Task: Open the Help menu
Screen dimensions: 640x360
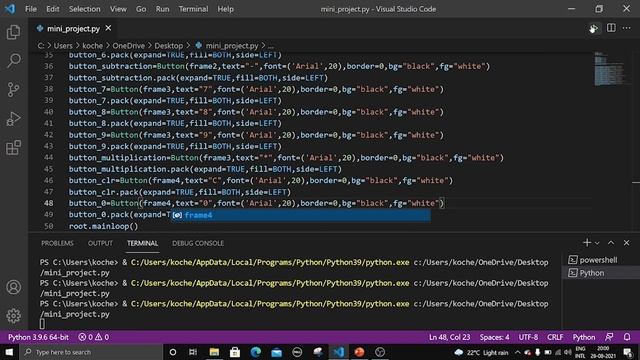Action: pos(225,9)
